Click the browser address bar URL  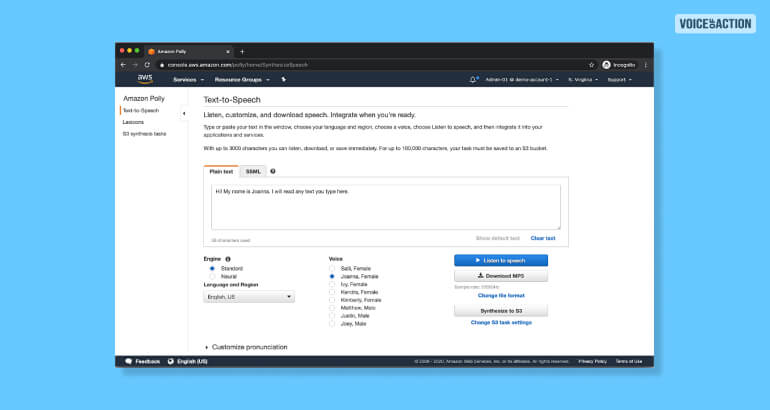[x=238, y=65]
